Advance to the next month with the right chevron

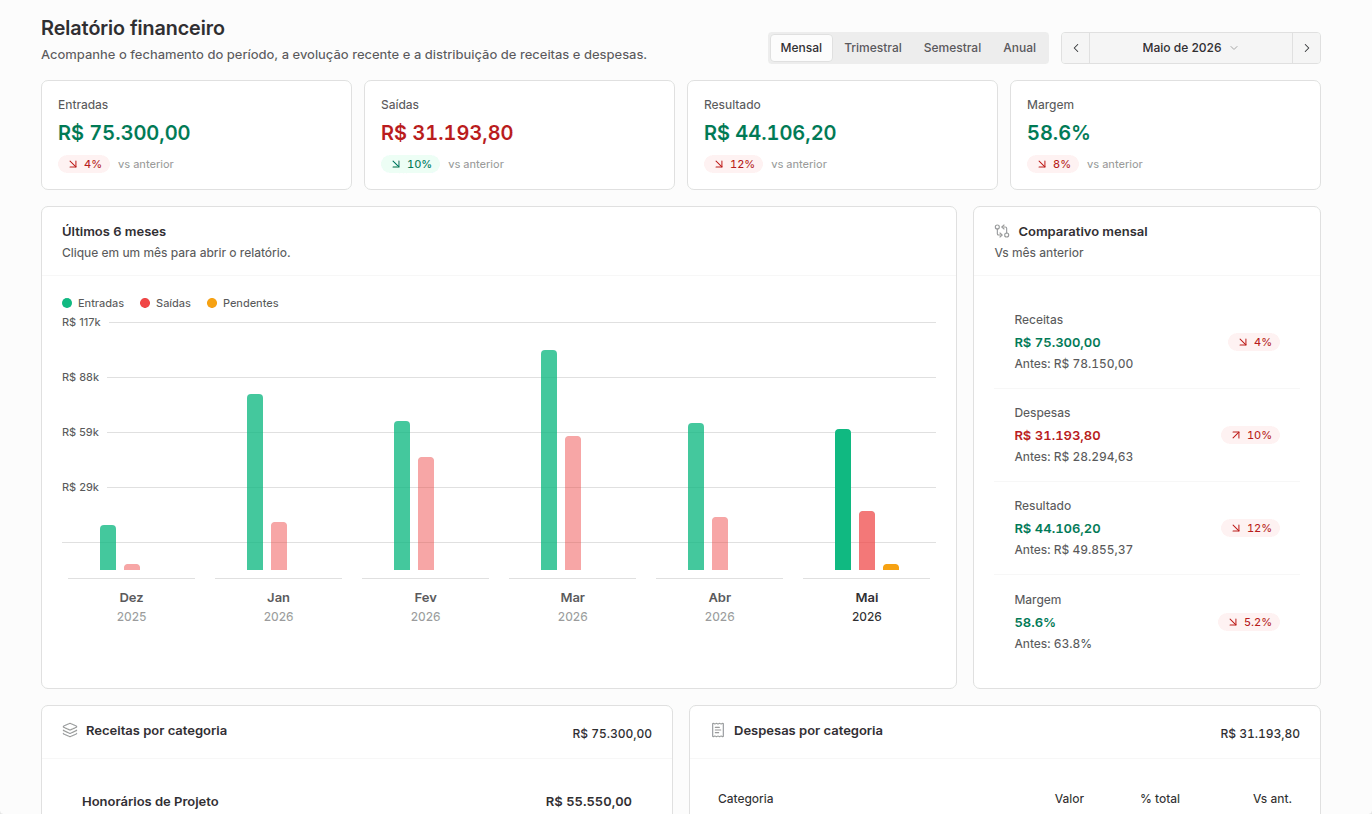[x=1306, y=48]
